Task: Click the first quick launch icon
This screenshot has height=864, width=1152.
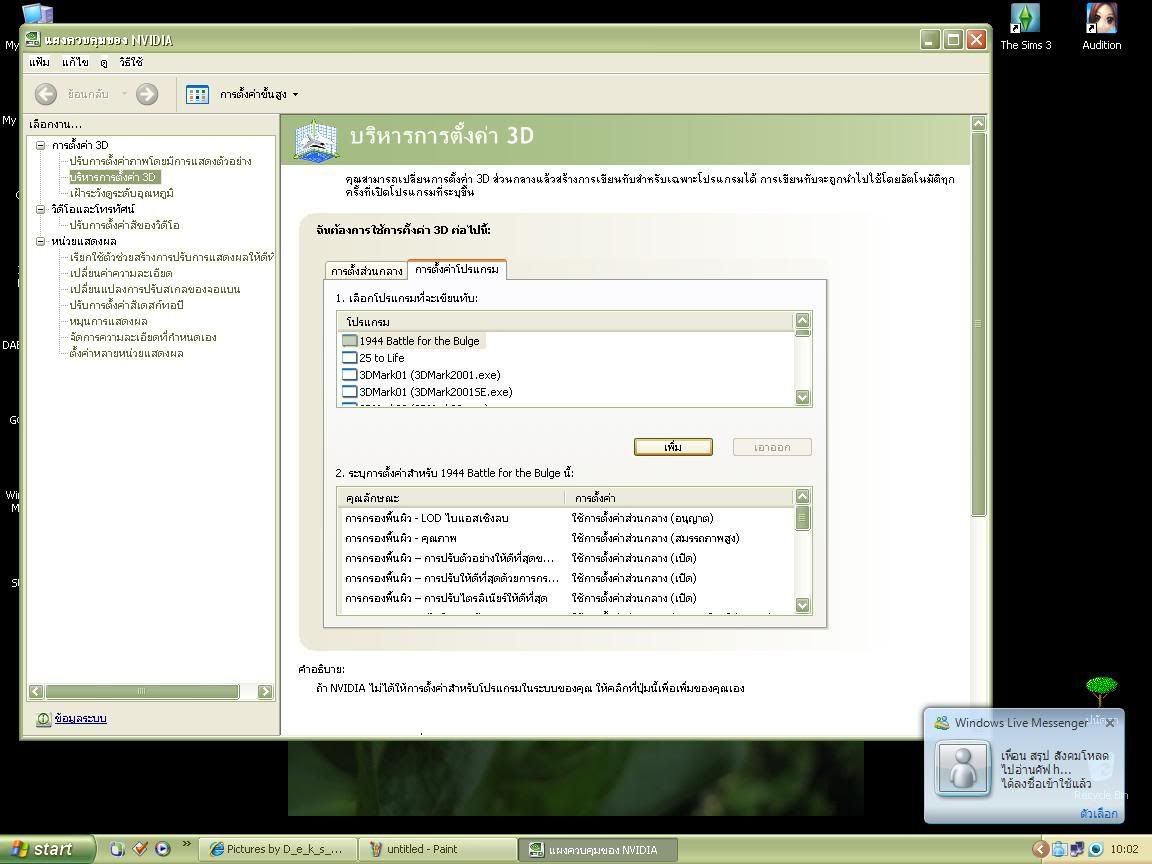Action: [118, 849]
